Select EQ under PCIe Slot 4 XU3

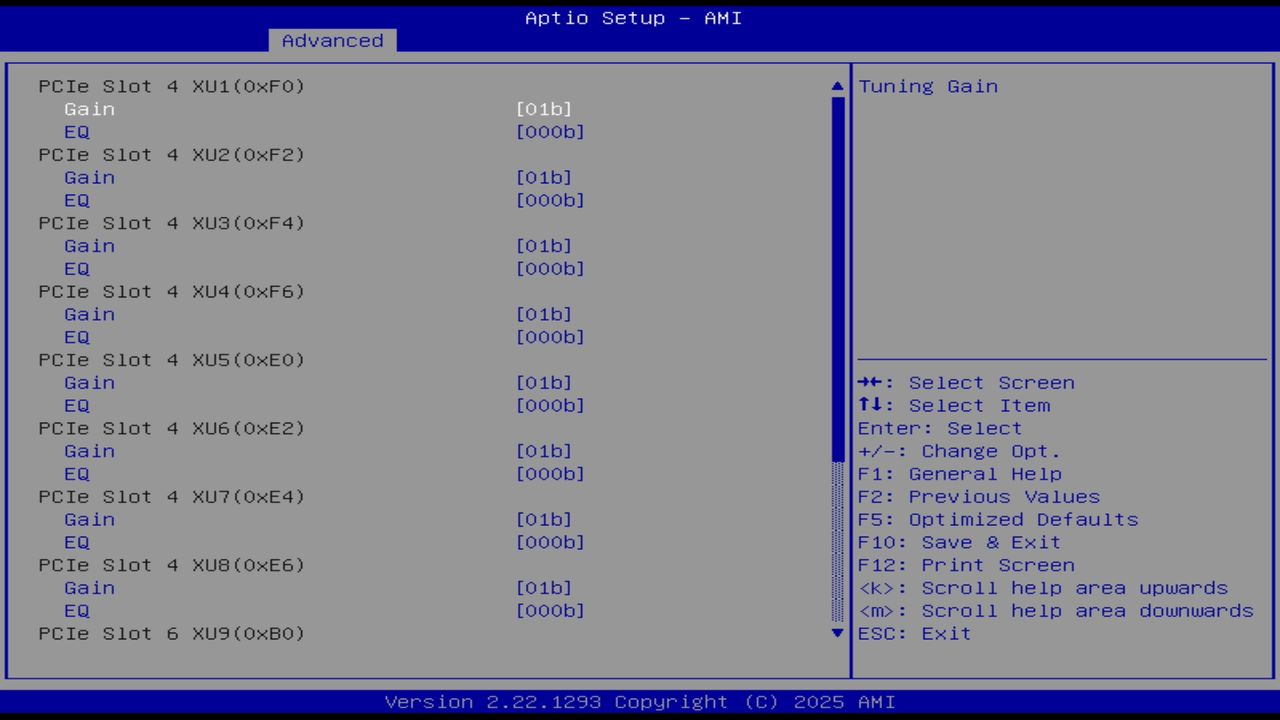(76, 268)
